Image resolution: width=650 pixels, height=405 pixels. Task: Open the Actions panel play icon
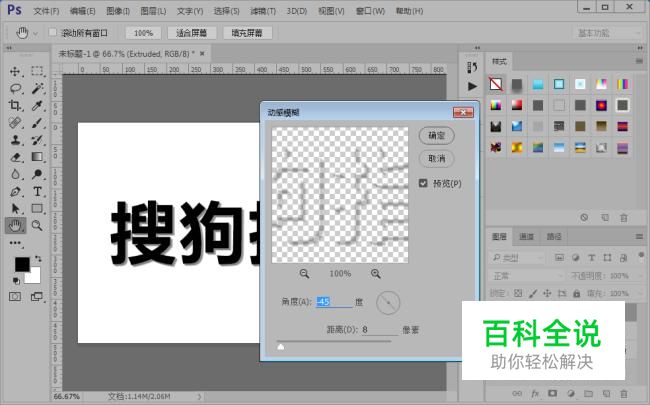click(x=472, y=86)
